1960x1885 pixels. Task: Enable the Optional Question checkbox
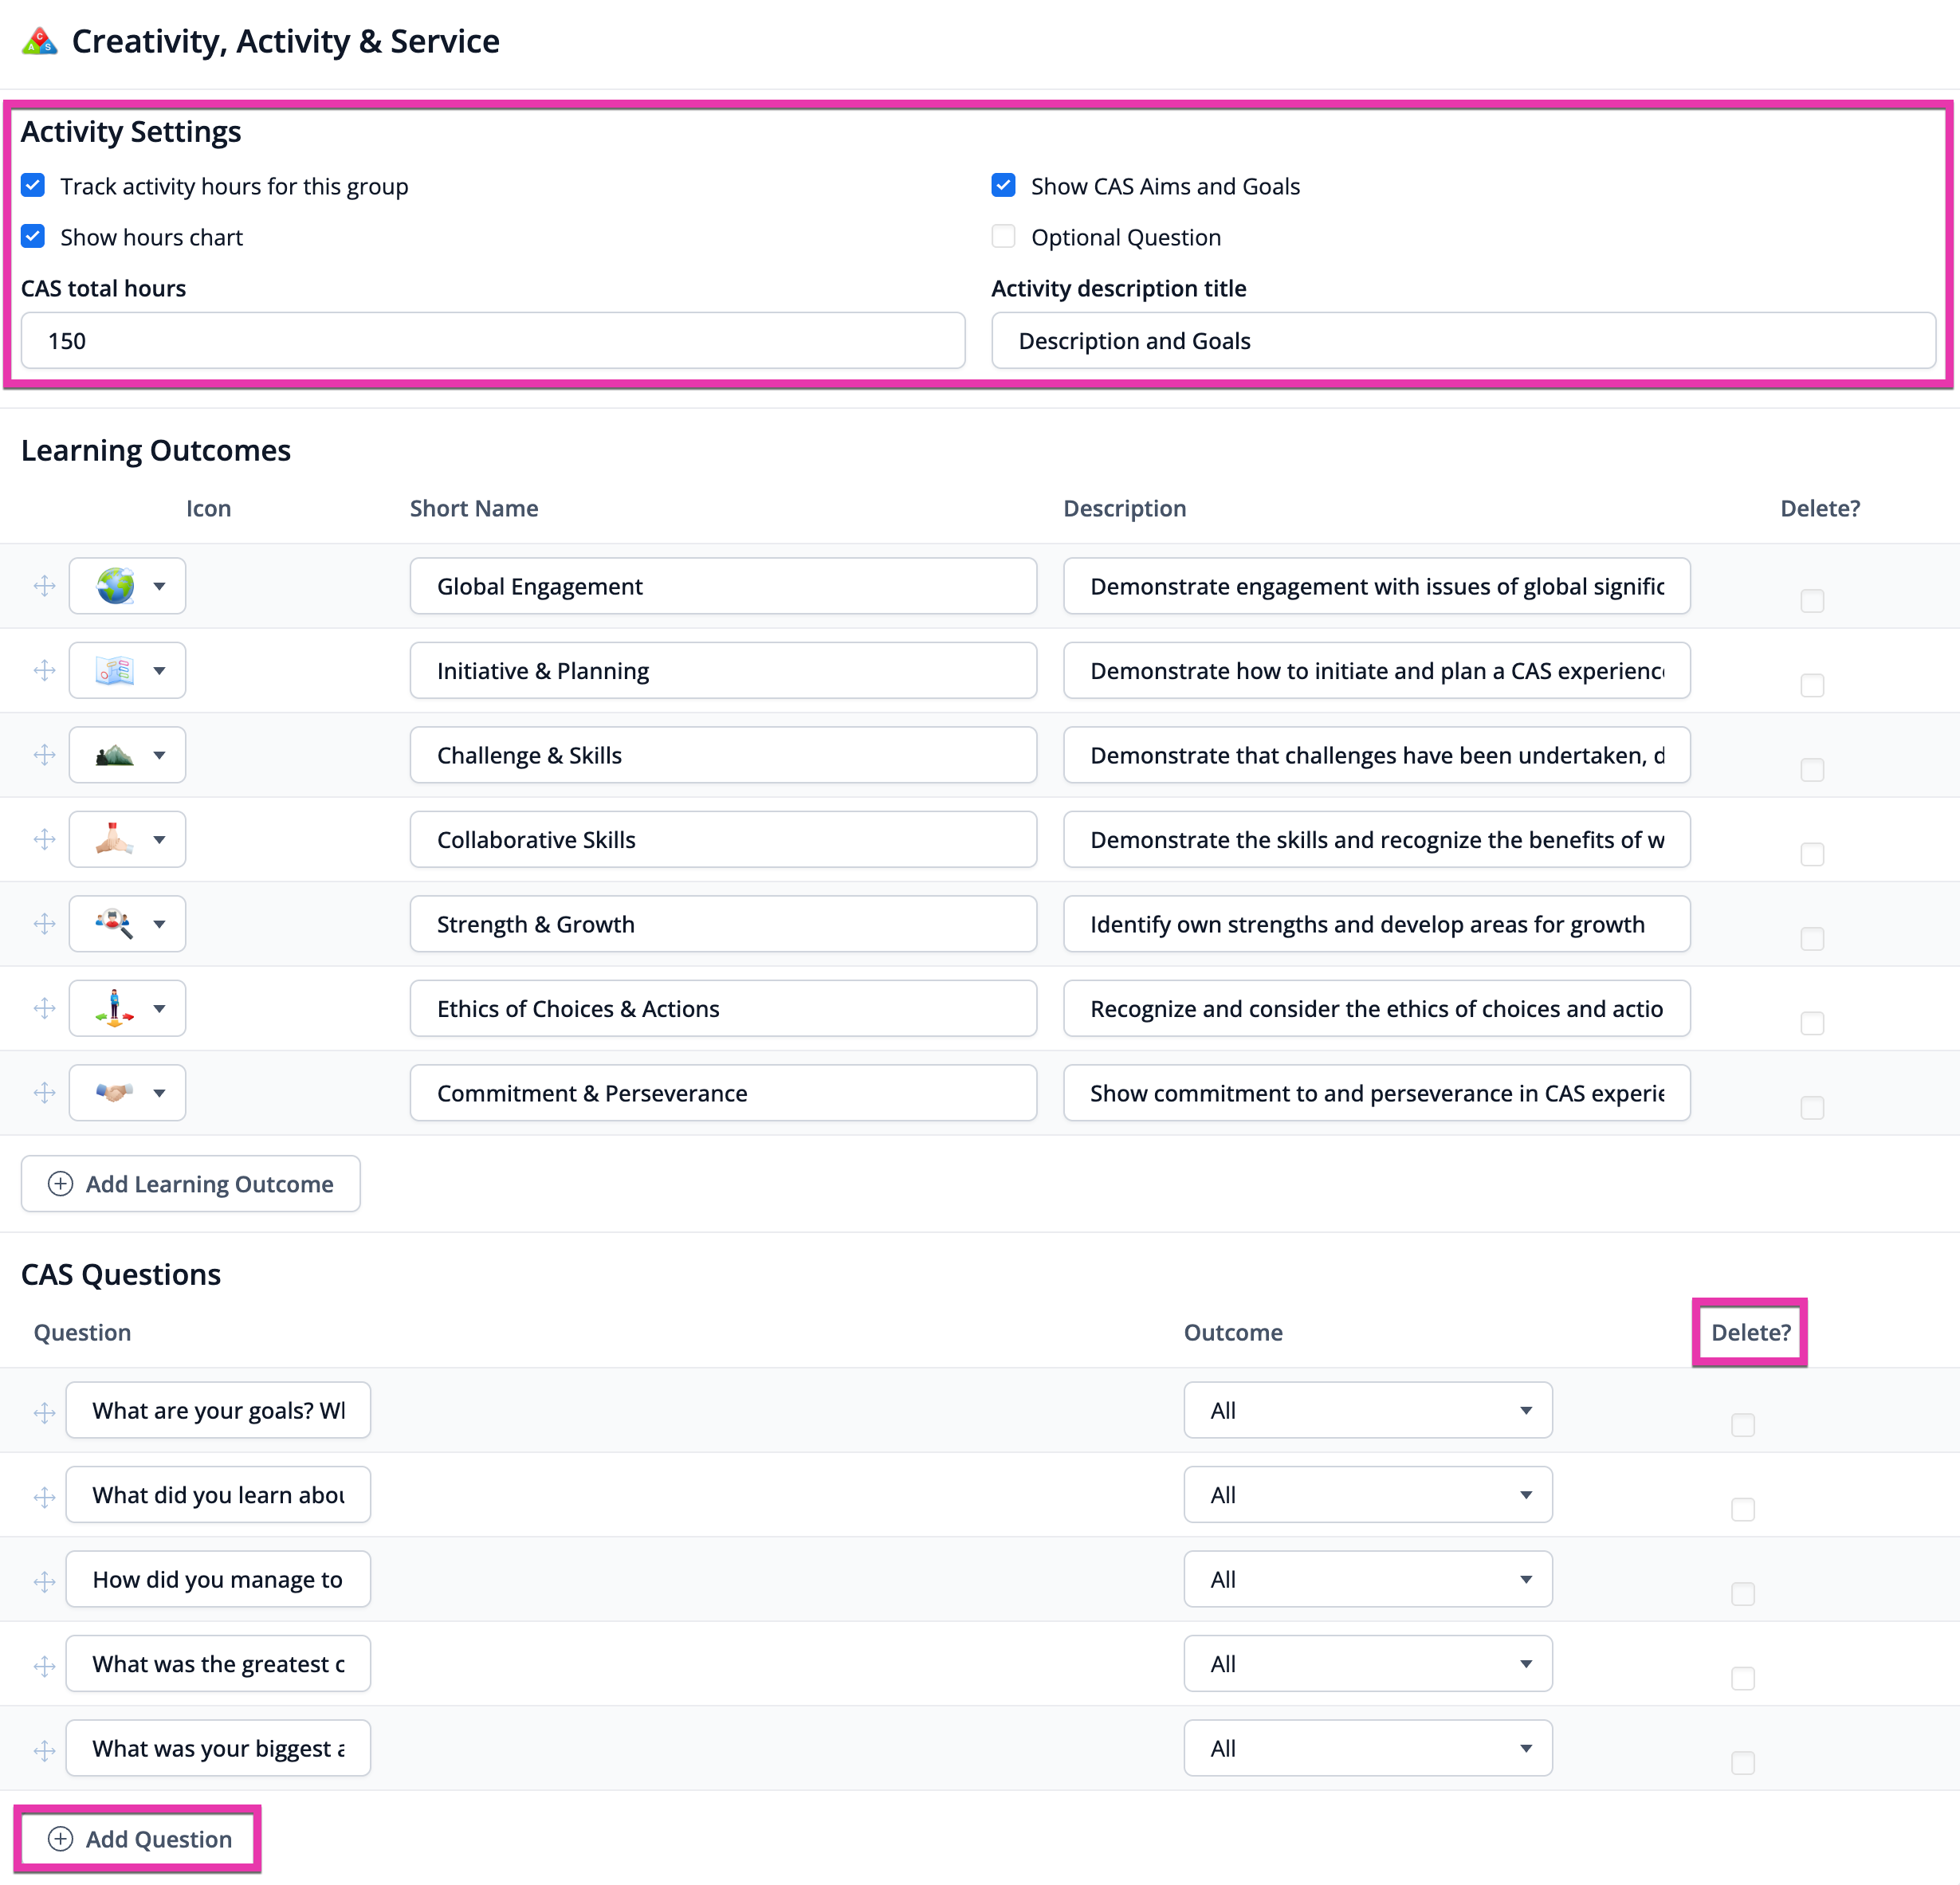(1003, 236)
